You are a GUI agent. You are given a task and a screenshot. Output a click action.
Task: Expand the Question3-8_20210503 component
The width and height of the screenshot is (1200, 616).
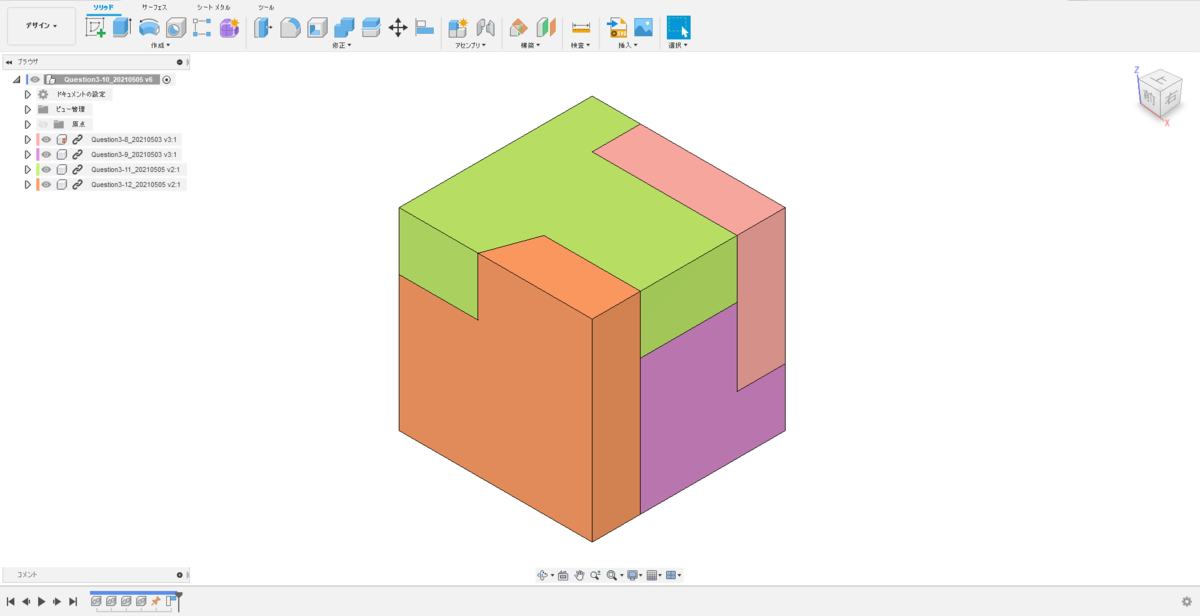[x=28, y=139]
